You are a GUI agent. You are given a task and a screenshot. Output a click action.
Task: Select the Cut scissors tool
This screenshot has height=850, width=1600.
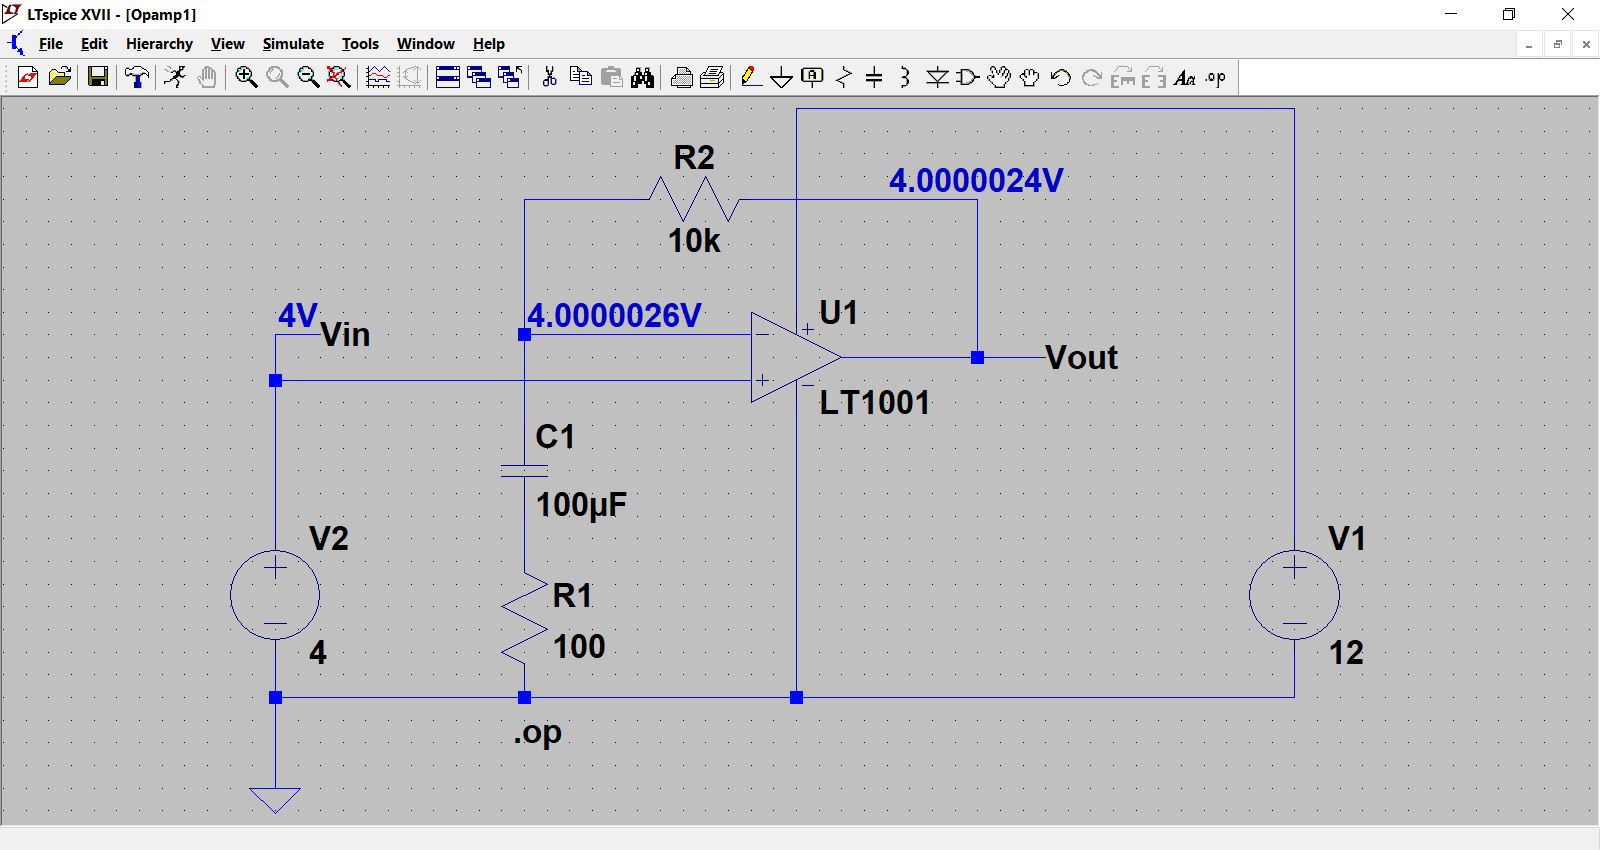[549, 77]
